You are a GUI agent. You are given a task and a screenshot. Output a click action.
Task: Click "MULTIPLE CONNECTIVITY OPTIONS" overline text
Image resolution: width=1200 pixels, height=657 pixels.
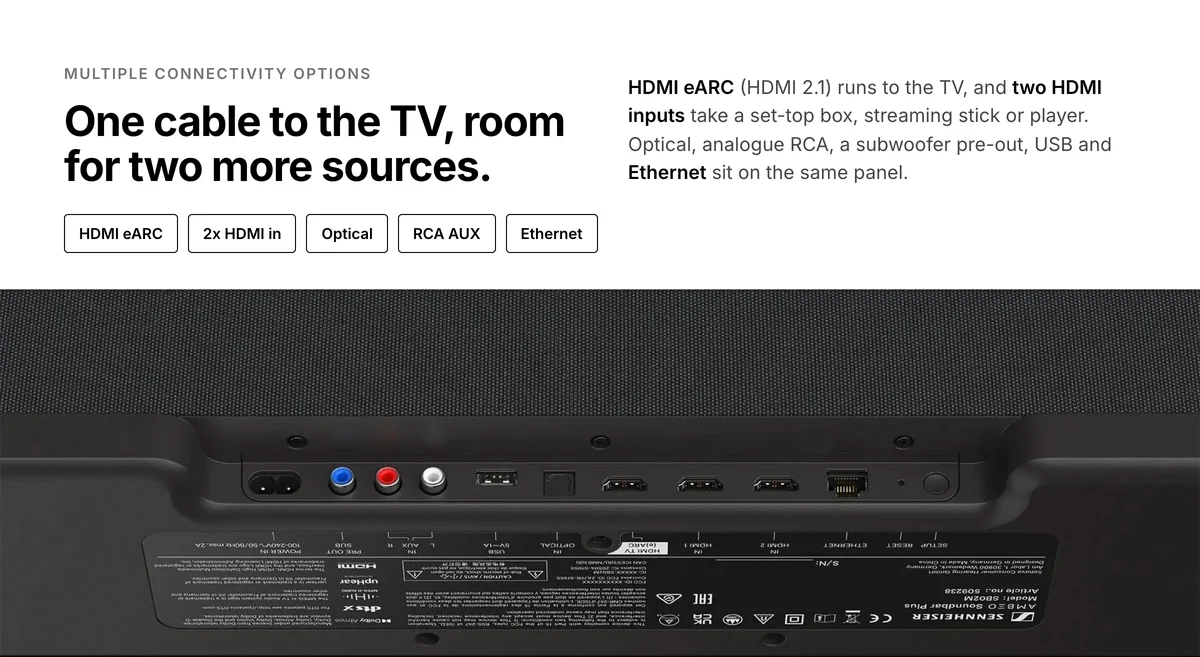tap(217, 74)
